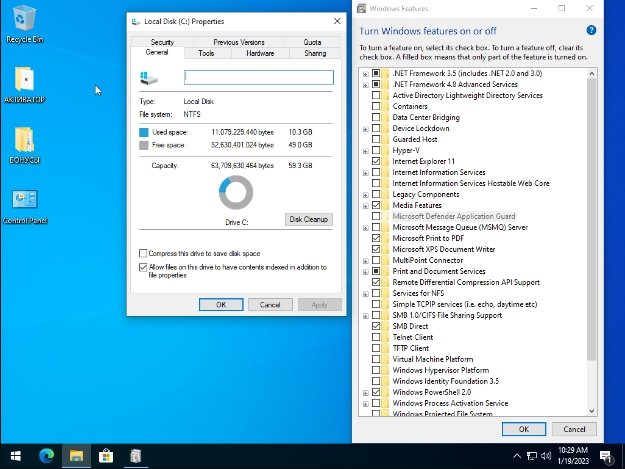Open the volume tray icon
Image resolution: width=625 pixels, height=469 pixels.
[x=546, y=456]
